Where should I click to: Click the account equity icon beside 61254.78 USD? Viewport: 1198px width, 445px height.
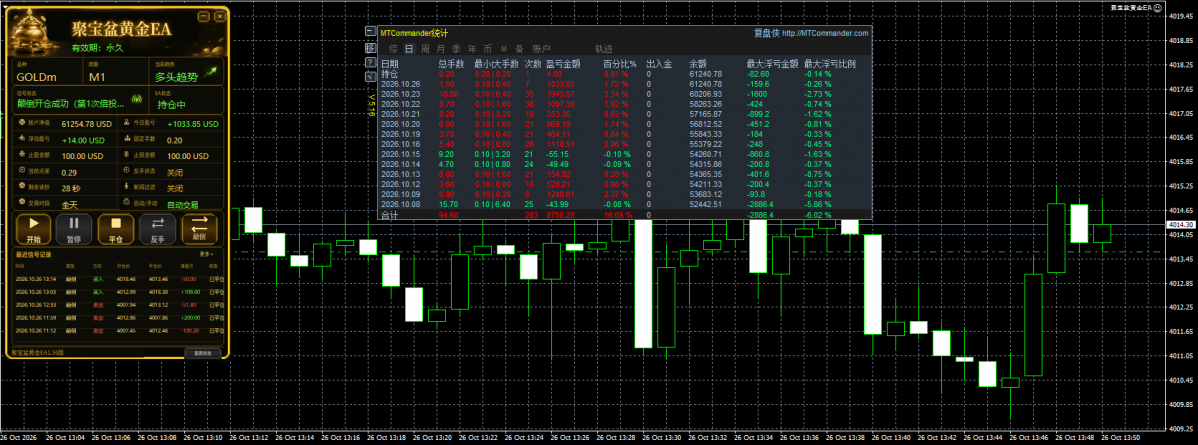21,122
